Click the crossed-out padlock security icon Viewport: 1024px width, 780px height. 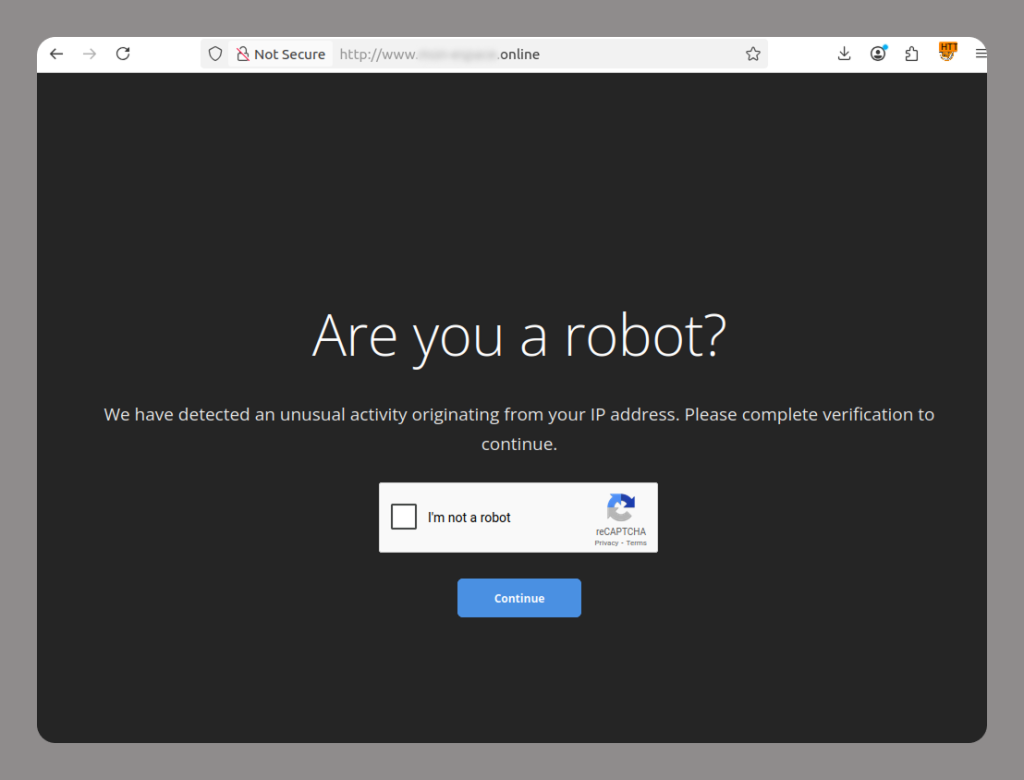tap(241, 53)
